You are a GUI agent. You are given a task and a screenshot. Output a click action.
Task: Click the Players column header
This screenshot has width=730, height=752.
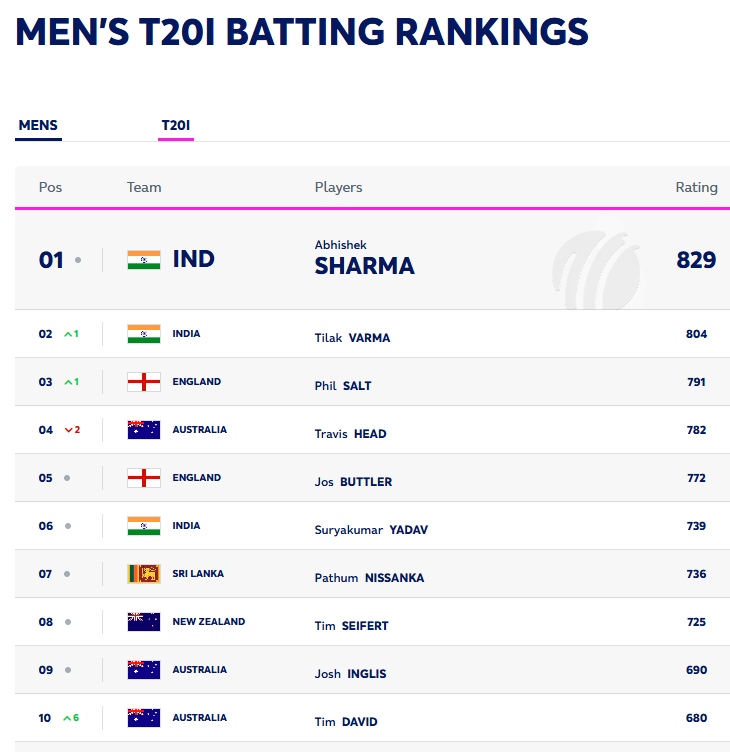click(x=338, y=187)
